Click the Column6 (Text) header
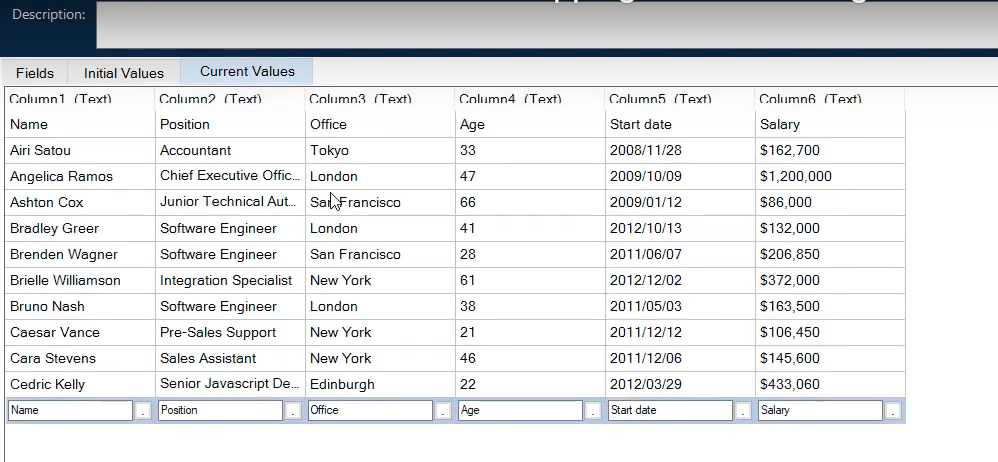 coord(829,99)
